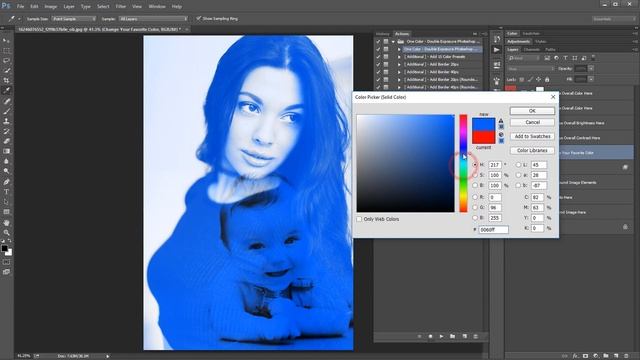The image size is (640, 360).
Task: Select the Pen tool
Action: click(7, 182)
